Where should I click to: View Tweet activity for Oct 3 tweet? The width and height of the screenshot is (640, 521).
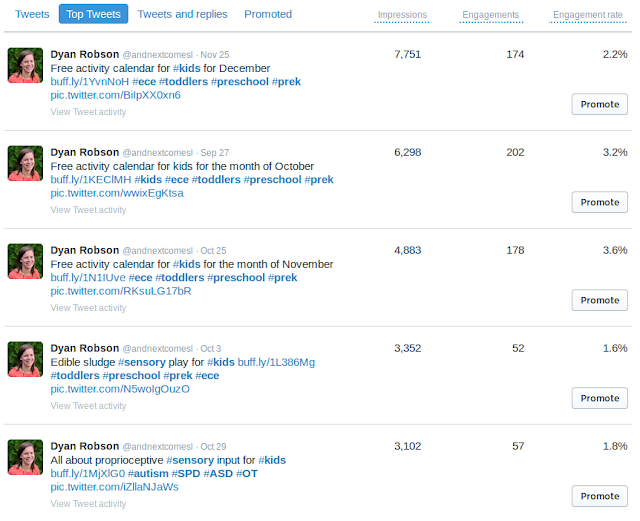[x=88, y=406]
